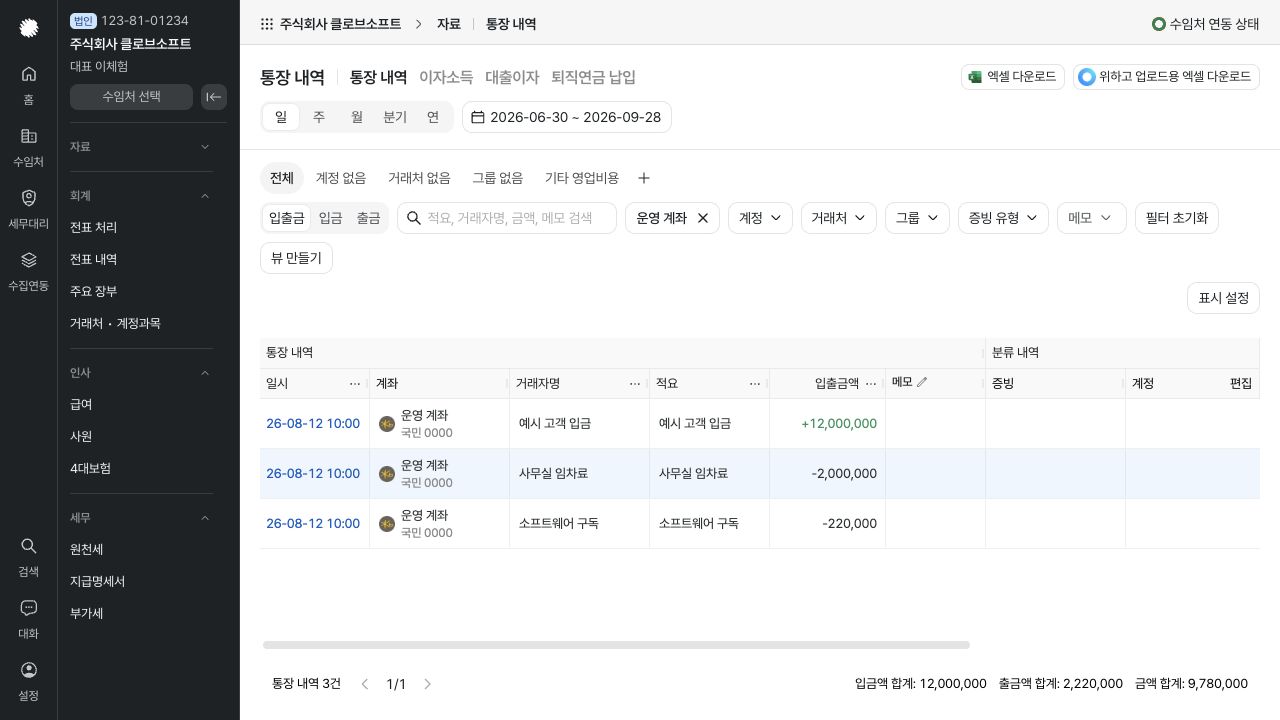Viewport: 1280px width, 720px height.
Task: Open the app grid icon before 주식회사 클로브소프트
Action: 267,24
